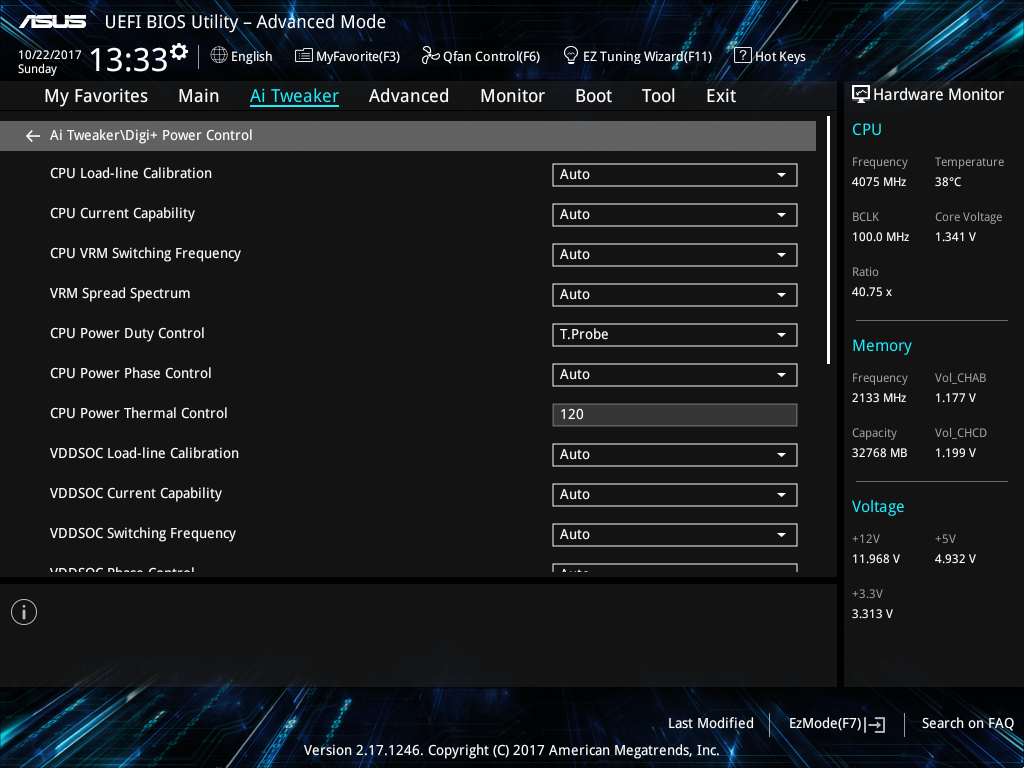Click the 1.341 V core voltage value

pos(955,237)
